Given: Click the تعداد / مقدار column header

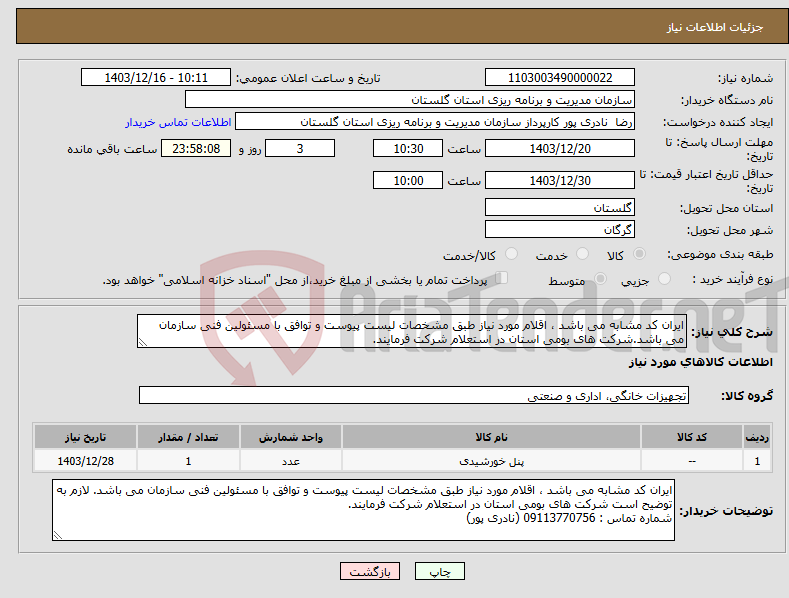Looking at the screenshot, I should [x=188, y=437].
